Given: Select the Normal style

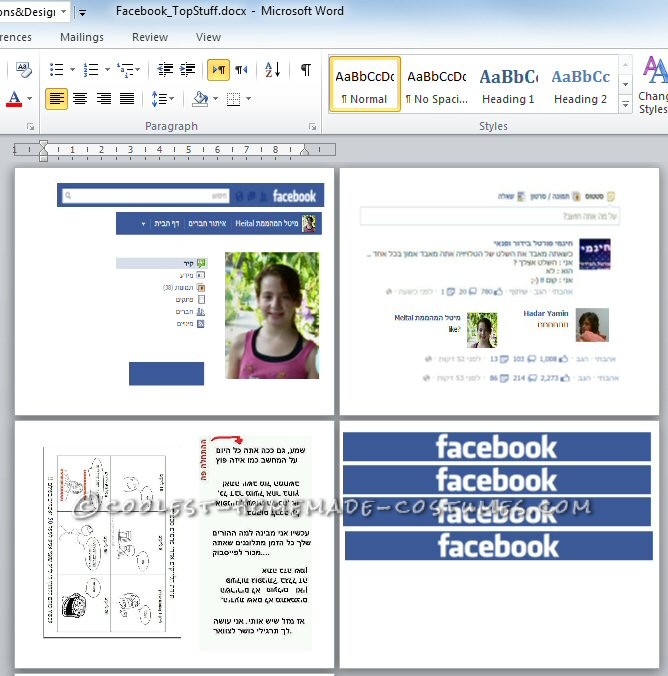Looking at the screenshot, I should [365, 84].
